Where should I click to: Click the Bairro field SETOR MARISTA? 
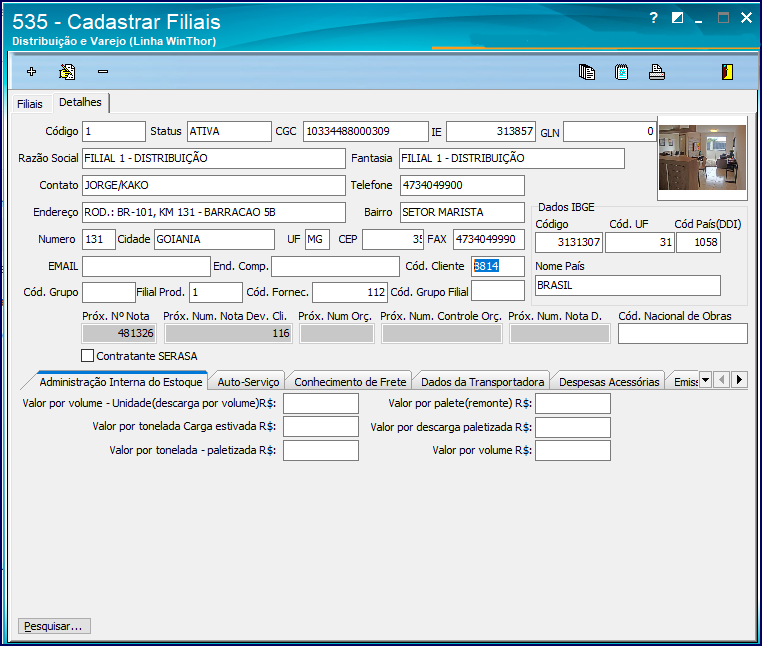(462, 212)
